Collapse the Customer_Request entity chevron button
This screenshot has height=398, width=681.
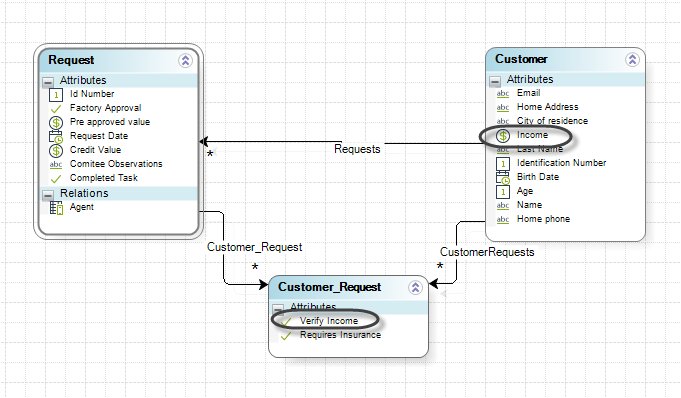coord(415,287)
